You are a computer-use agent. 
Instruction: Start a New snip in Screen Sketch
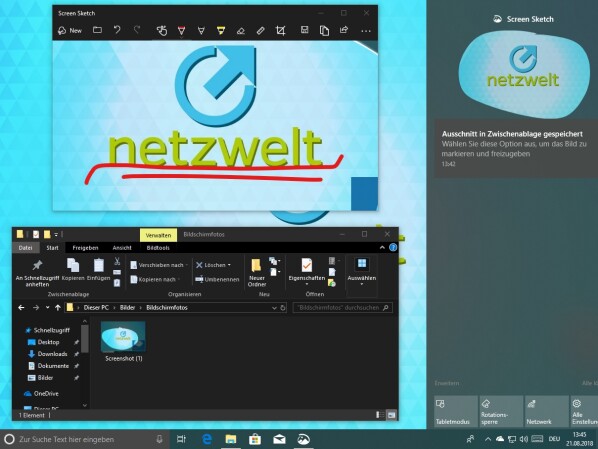point(70,31)
